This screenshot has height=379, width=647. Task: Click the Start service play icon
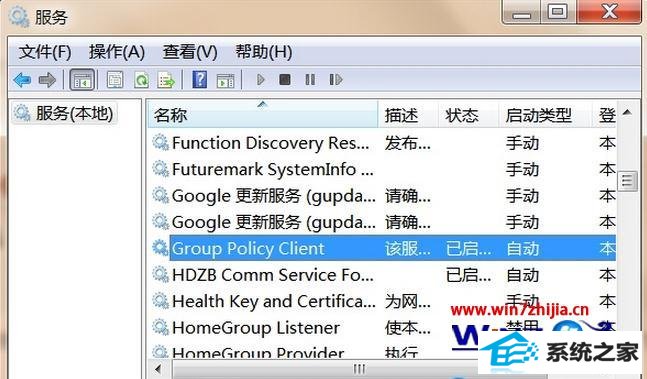pos(260,79)
